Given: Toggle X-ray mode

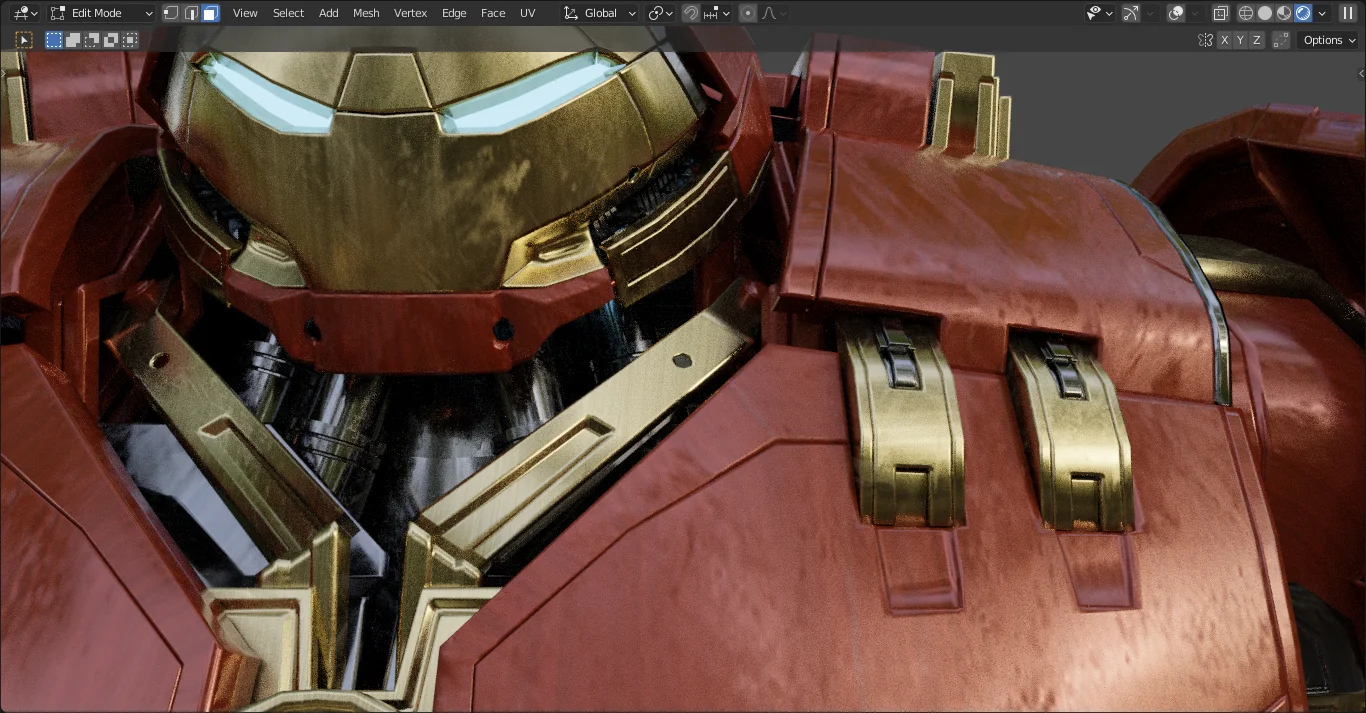Looking at the screenshot, I should point(1221,13).
